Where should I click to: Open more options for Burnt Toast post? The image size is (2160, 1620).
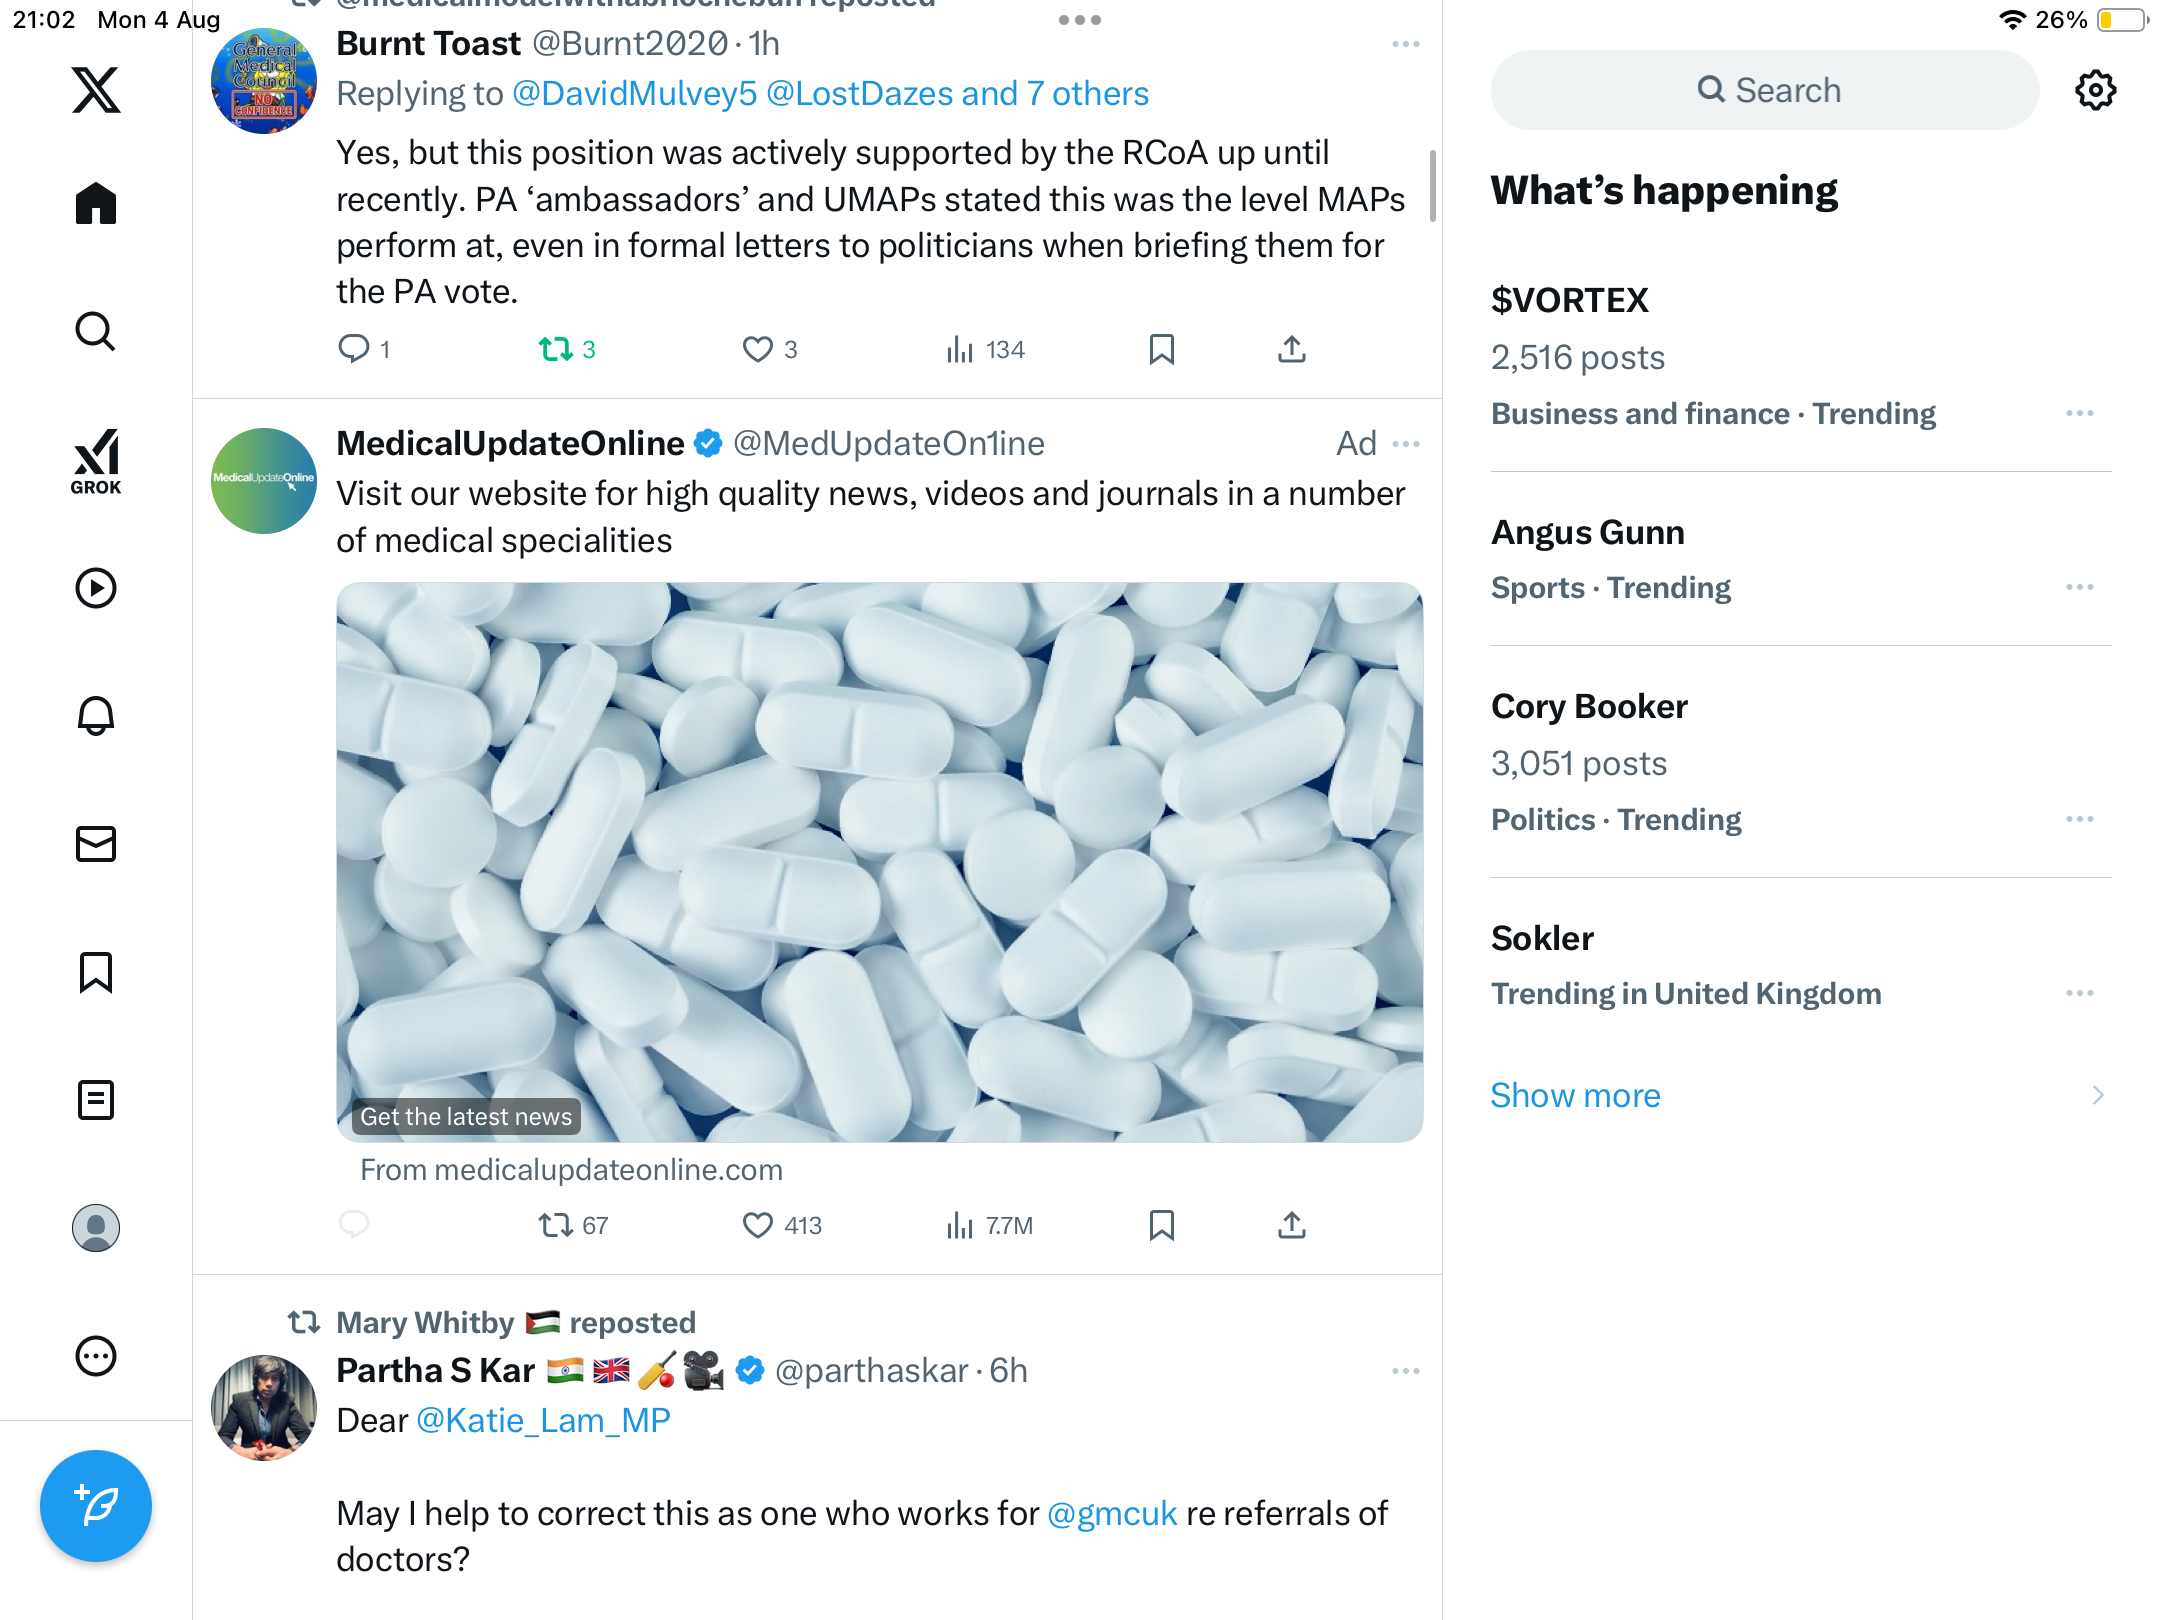point(1405,44)
